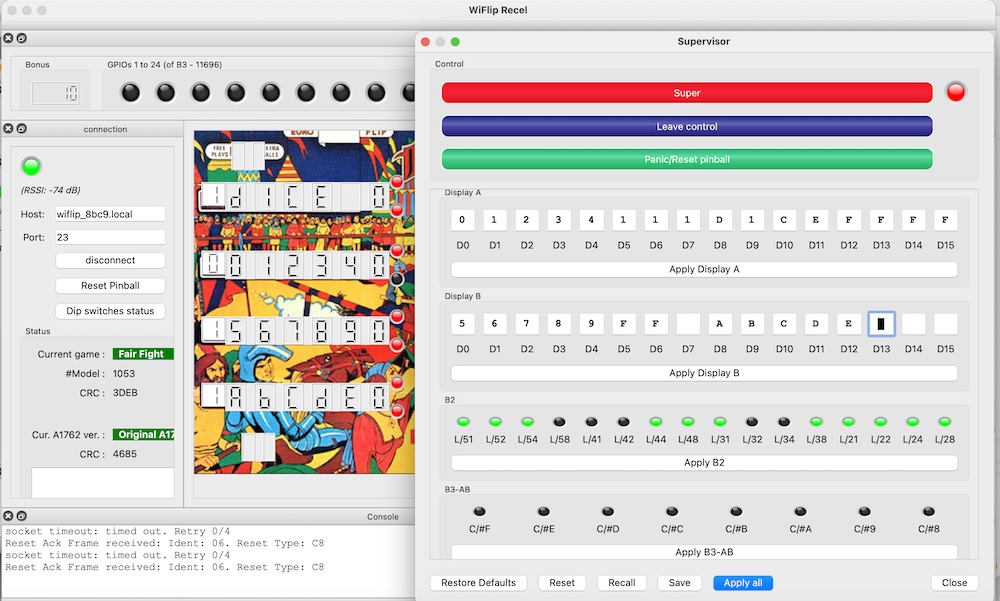
Task: Click the red LED beside the Super button
Action: point(956,91)
